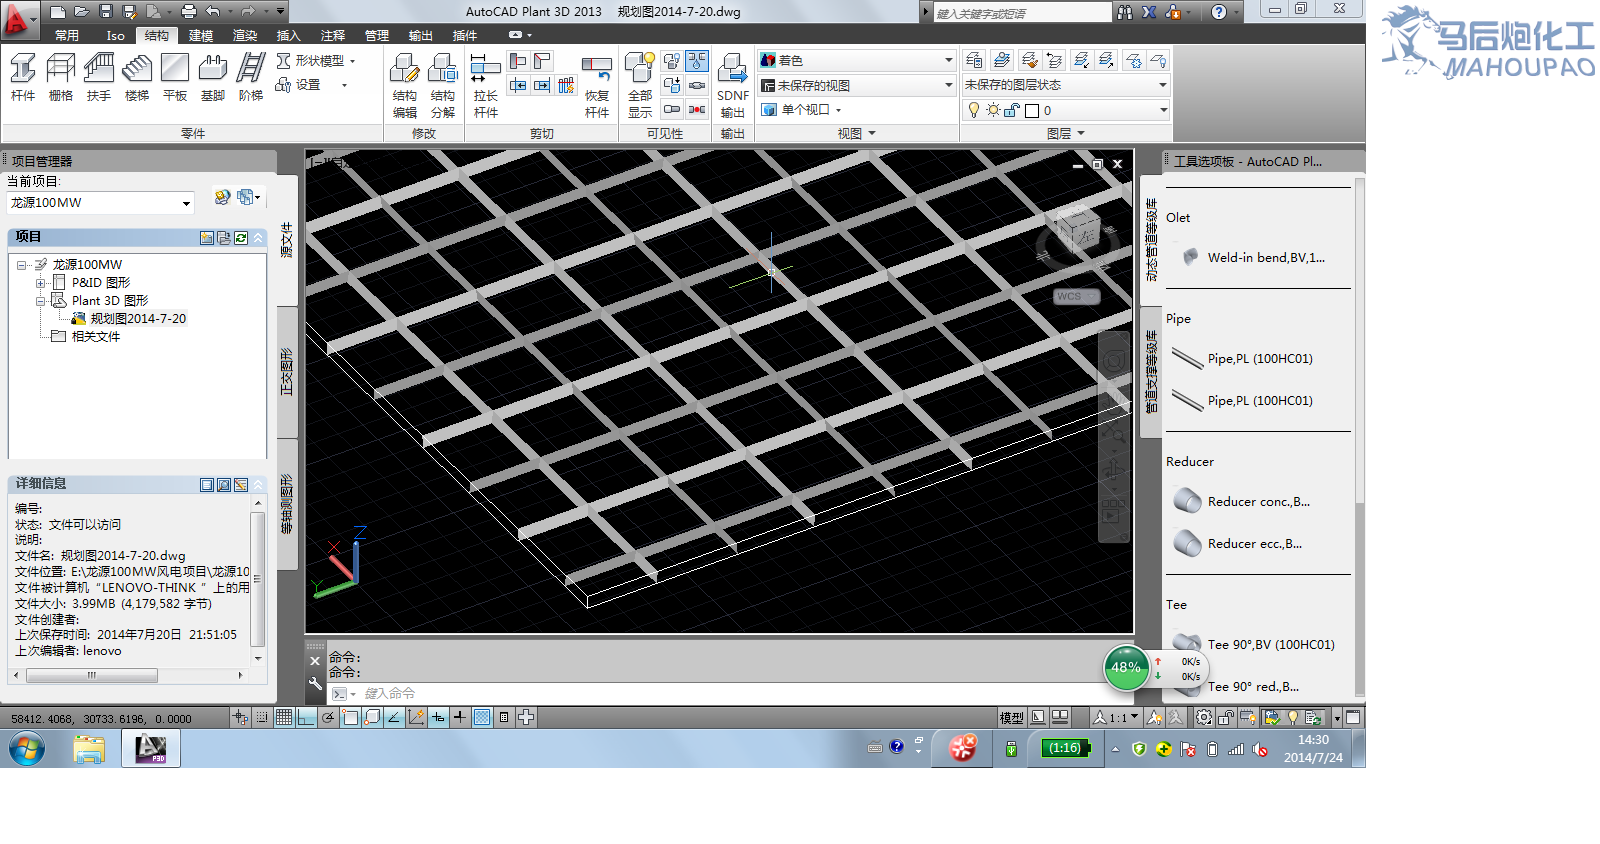Open the 未保存的视图 view dropdown
The width and height of the screenshot is (1600, 844).
click(856, 85)
